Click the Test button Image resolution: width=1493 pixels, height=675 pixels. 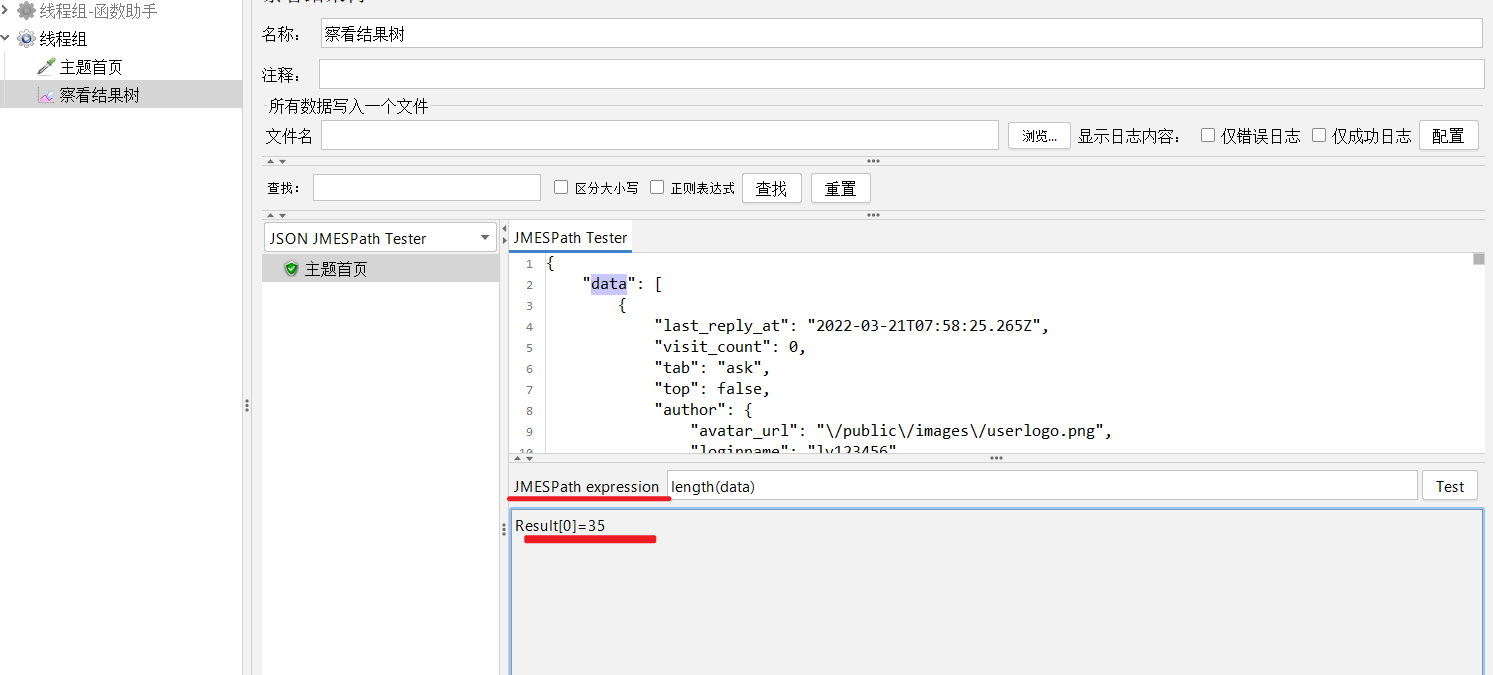pyautogui.click(x=1450, y=486)
